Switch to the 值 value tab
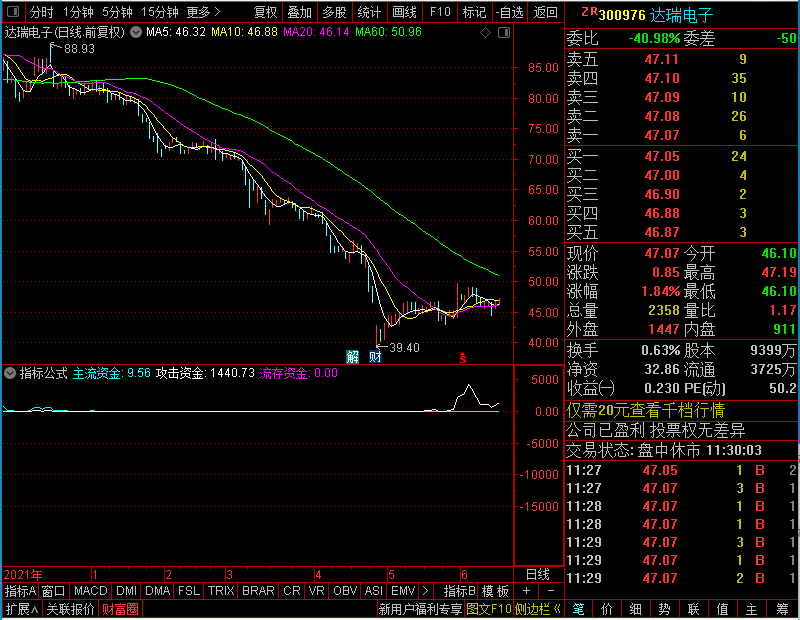The image size is (800, 620). 722,609
